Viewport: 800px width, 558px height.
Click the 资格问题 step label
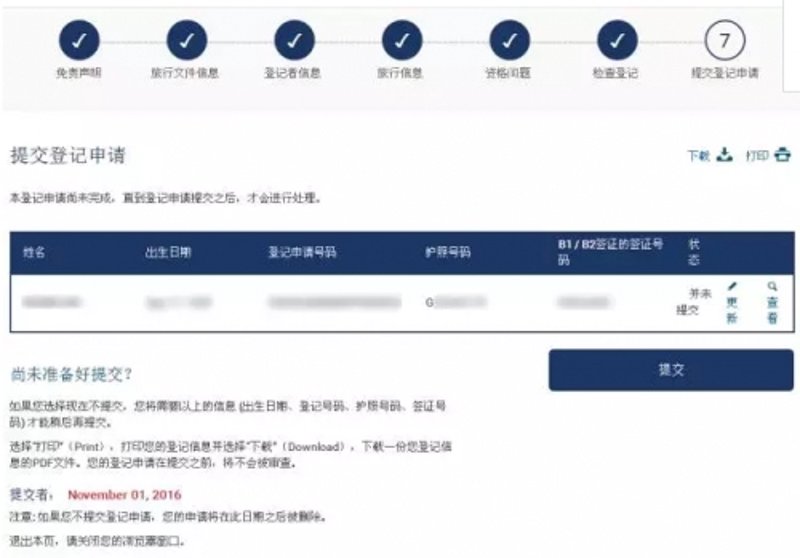508,73
